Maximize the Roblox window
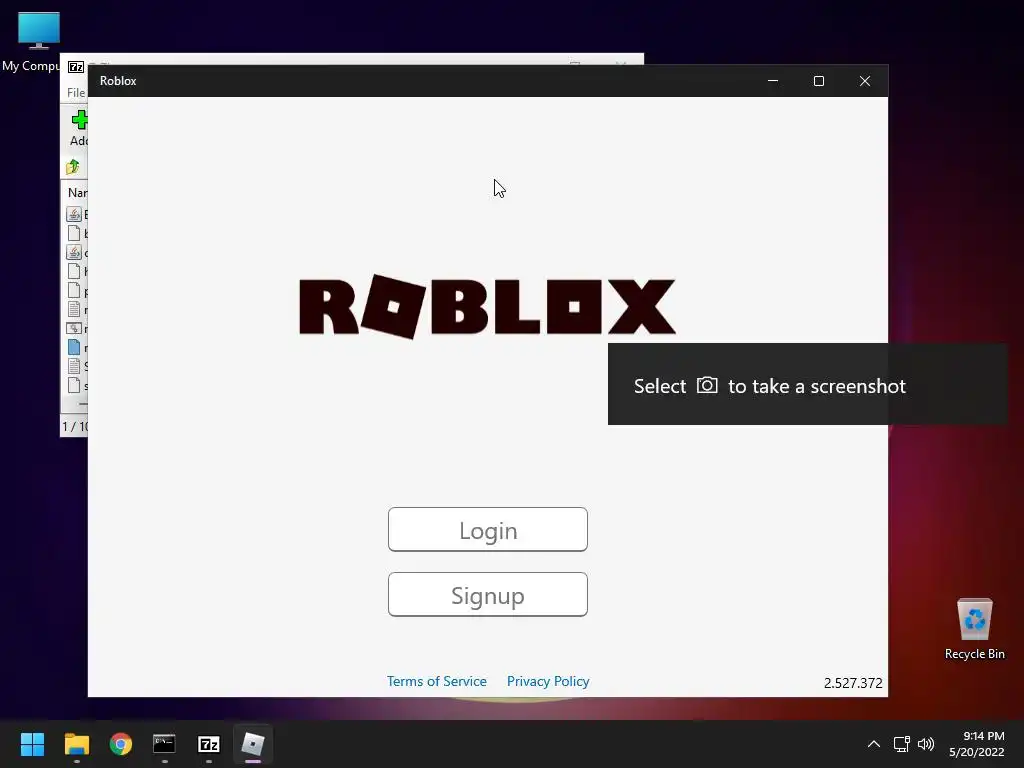1024x768 pixels. pyautogui.click(x=818, y=81)
